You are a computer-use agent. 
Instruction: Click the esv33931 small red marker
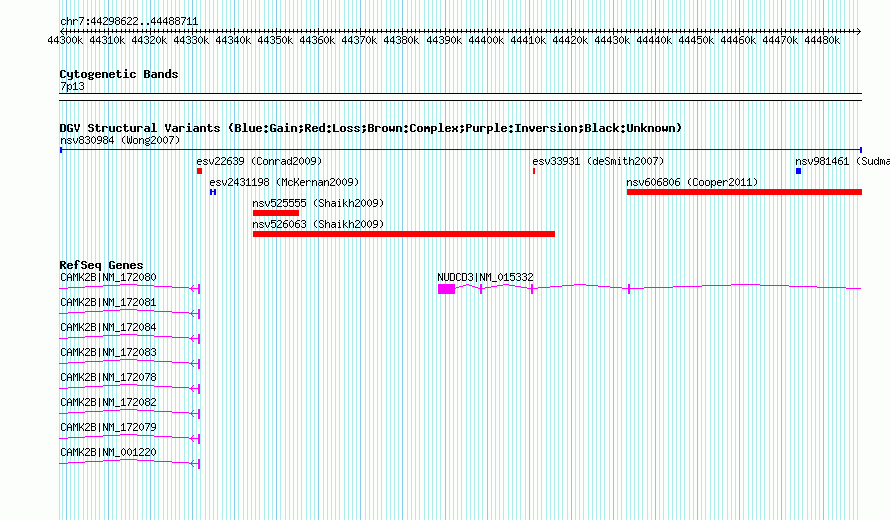534,171
